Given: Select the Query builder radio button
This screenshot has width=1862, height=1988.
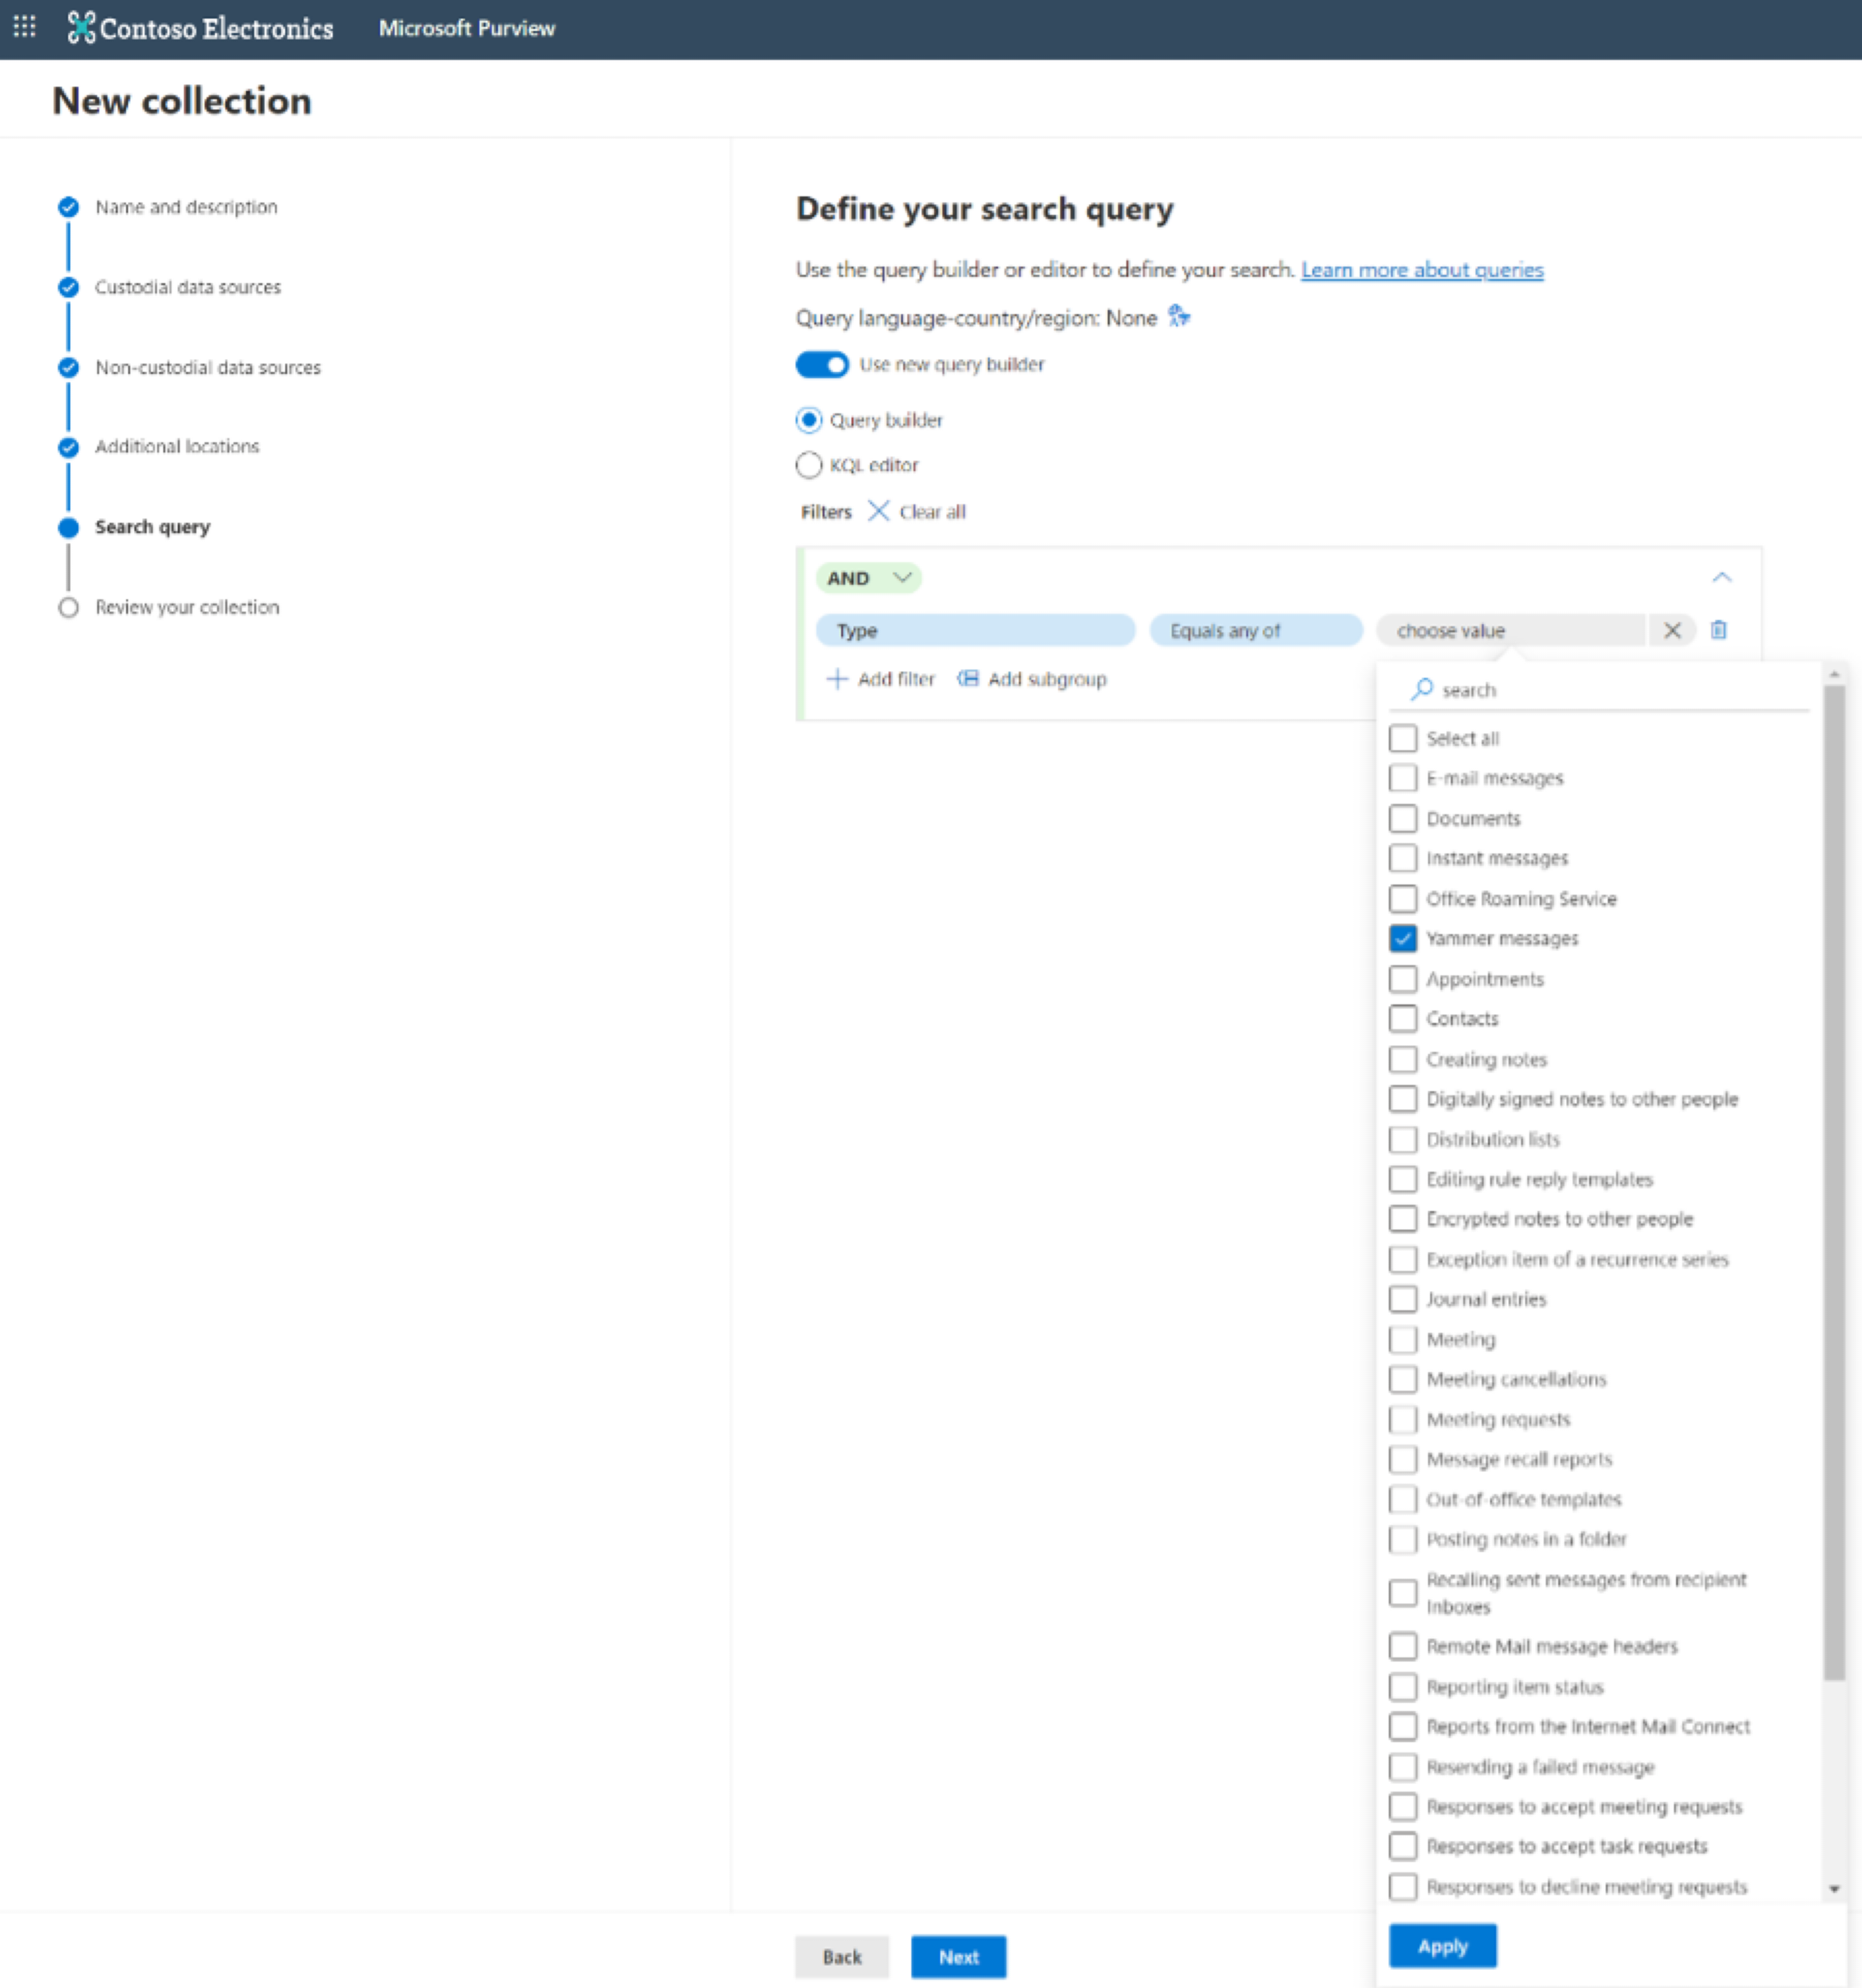Looking at the screenshot, I should 810,420.
